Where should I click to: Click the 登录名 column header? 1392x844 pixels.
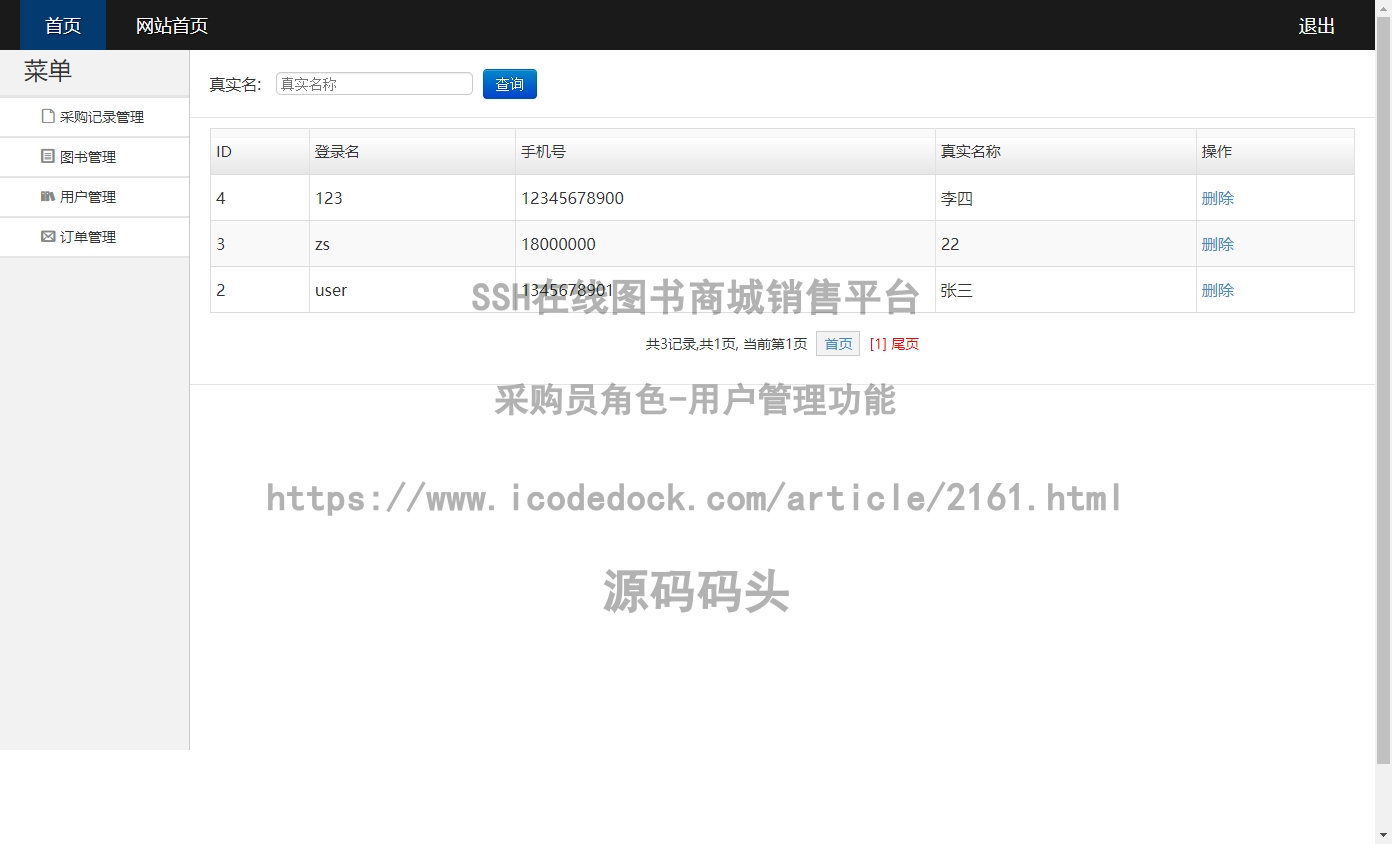[412, 152]
